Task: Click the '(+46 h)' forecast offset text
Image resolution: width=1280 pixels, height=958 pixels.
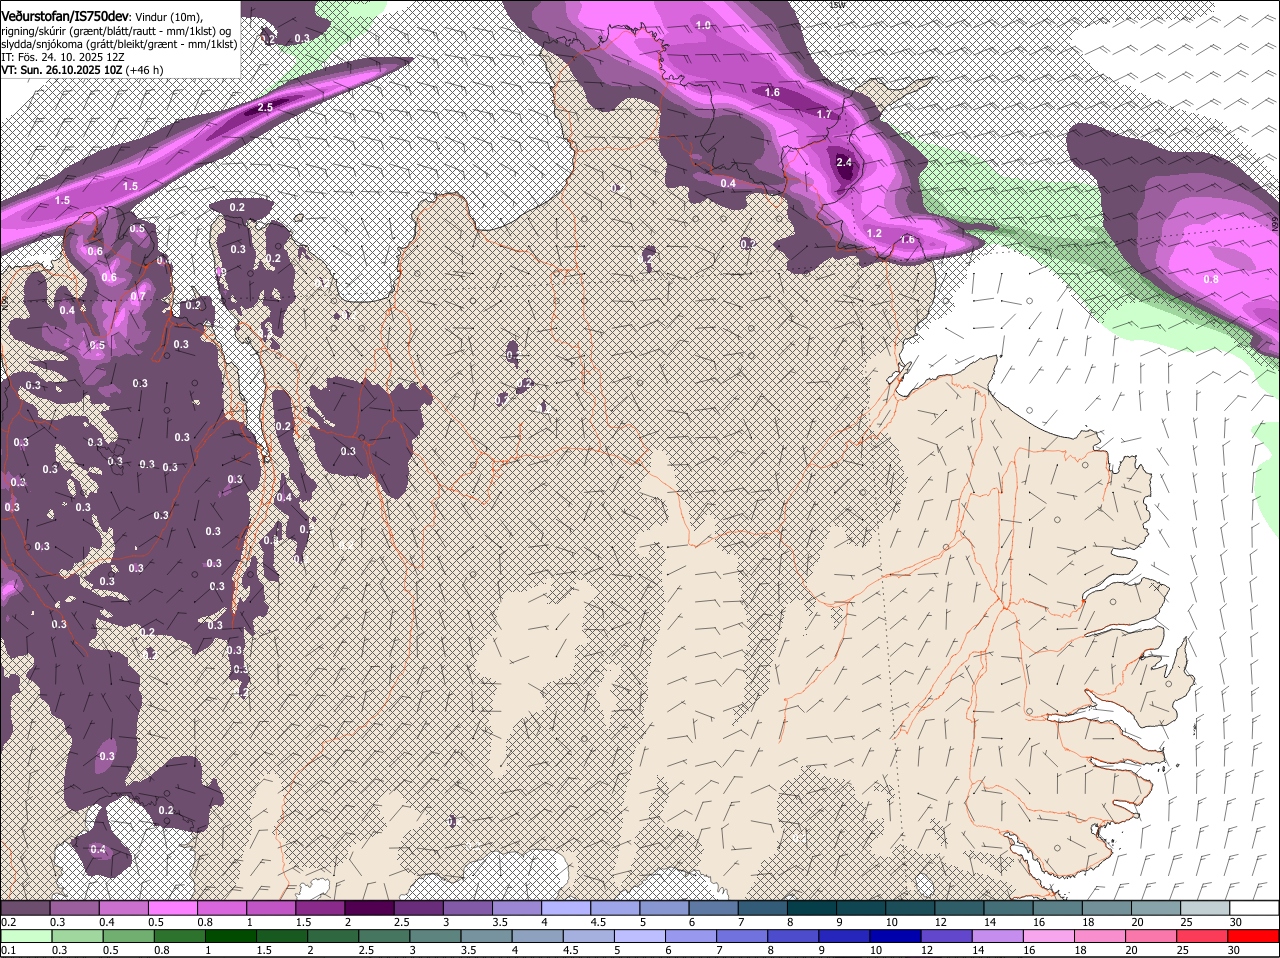Action: 145,70
